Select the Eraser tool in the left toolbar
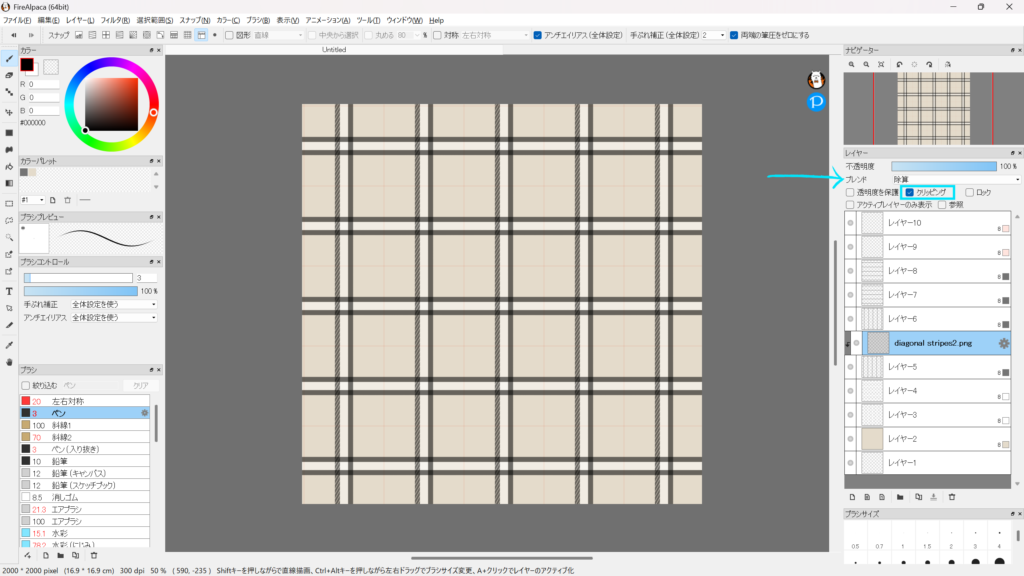This screenshot has height=576, width=1024. [x=9, y=75]
